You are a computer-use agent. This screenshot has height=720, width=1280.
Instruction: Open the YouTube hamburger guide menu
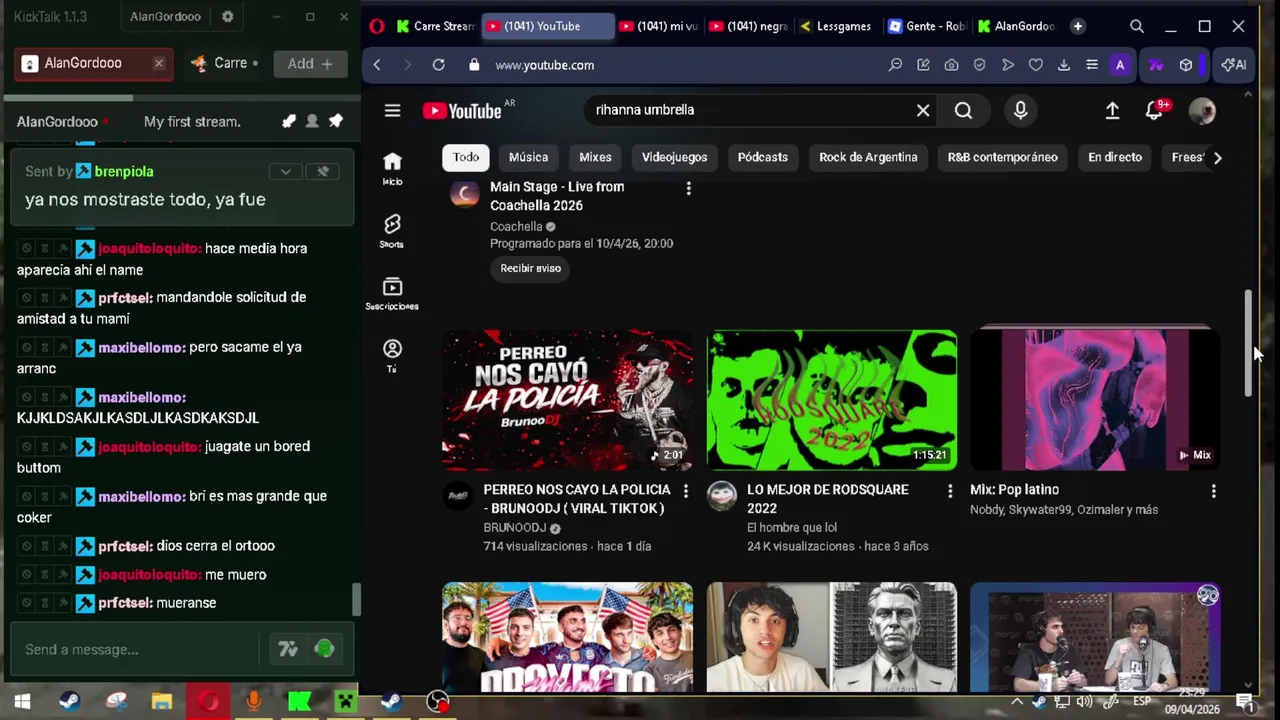[x=392, y=111]
